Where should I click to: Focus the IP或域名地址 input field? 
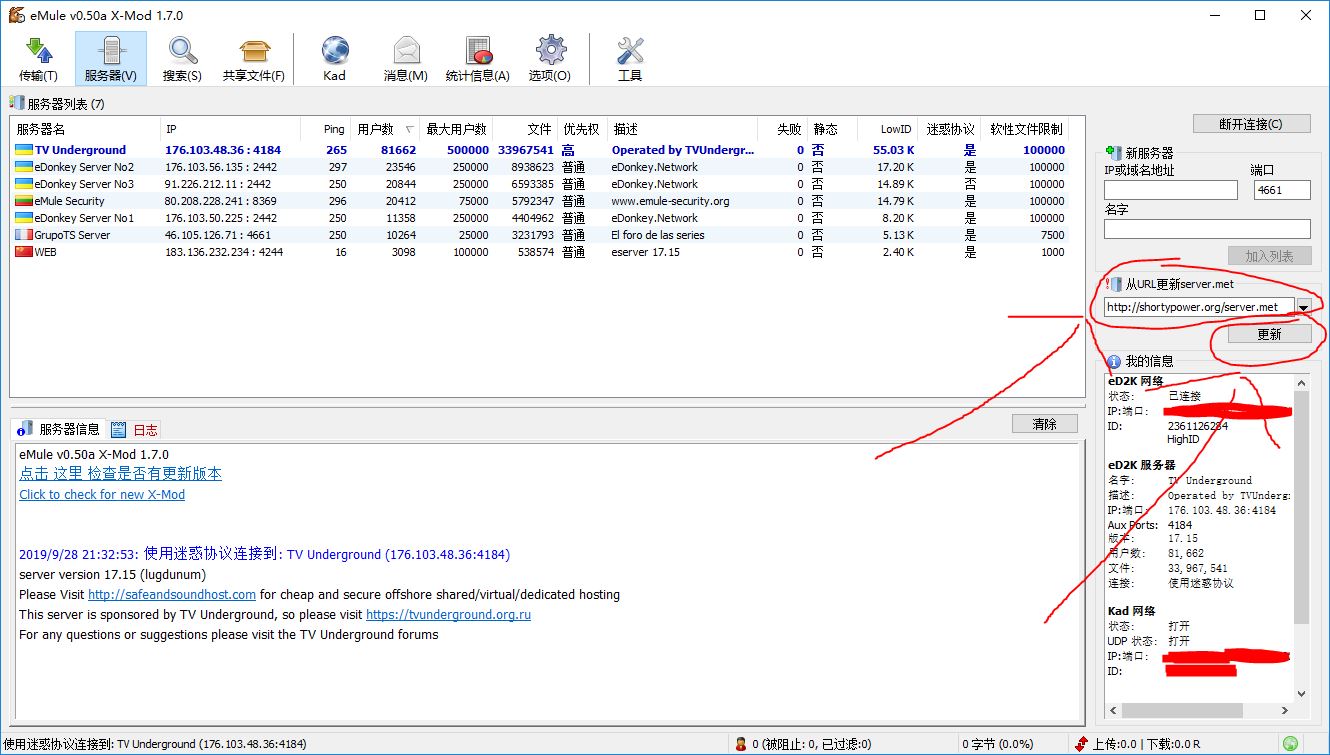coord(1171,190)
